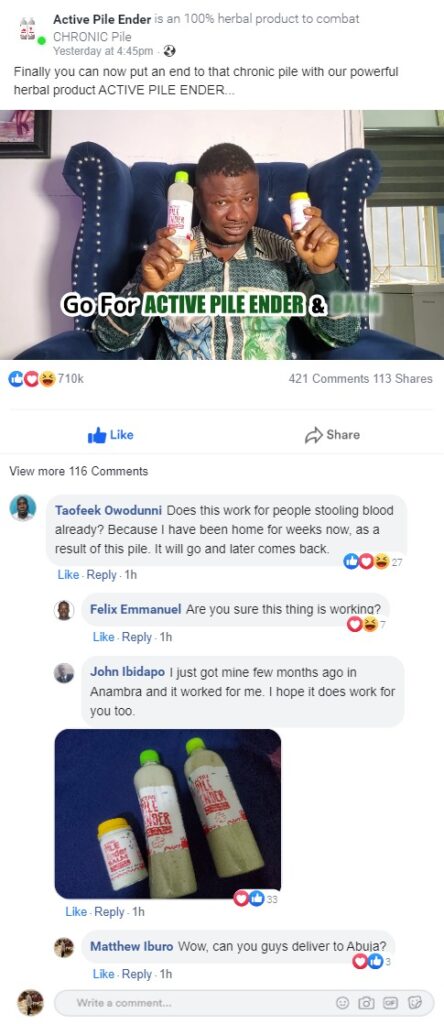Attach a photo via camera icon
The image size is (444, 1024).
(x=366, y=1002)
